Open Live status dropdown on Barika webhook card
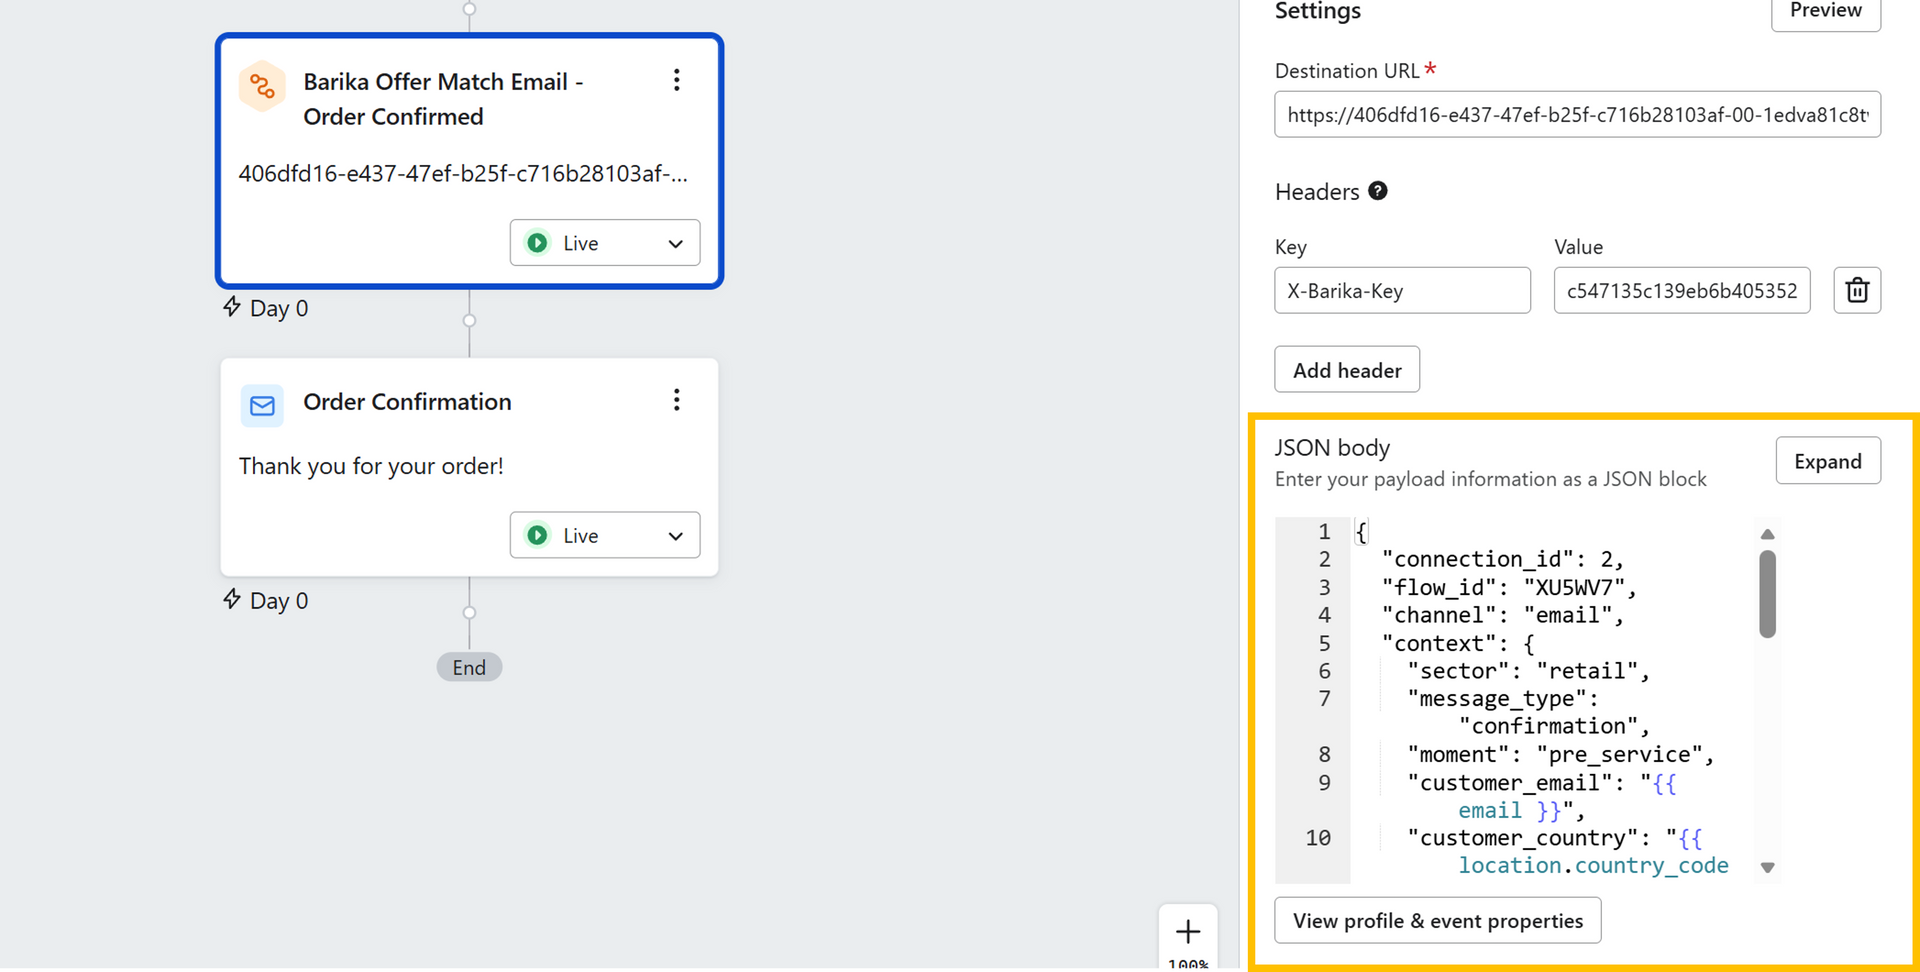Screen dimensions: 1920x972 click(605, 243)
